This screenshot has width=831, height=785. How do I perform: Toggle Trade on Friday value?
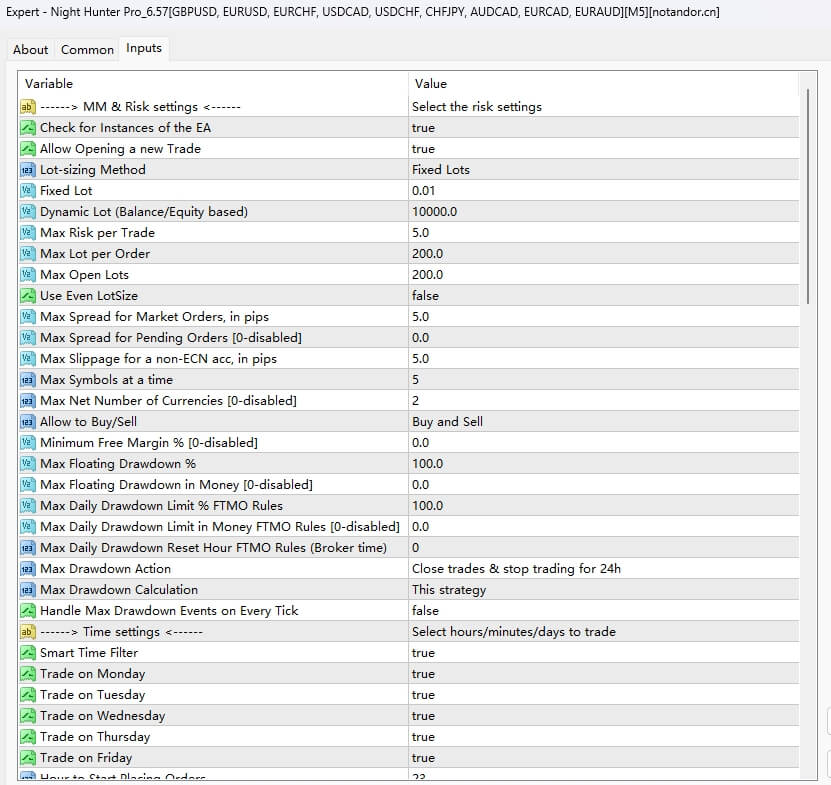(x=604, y=758)
